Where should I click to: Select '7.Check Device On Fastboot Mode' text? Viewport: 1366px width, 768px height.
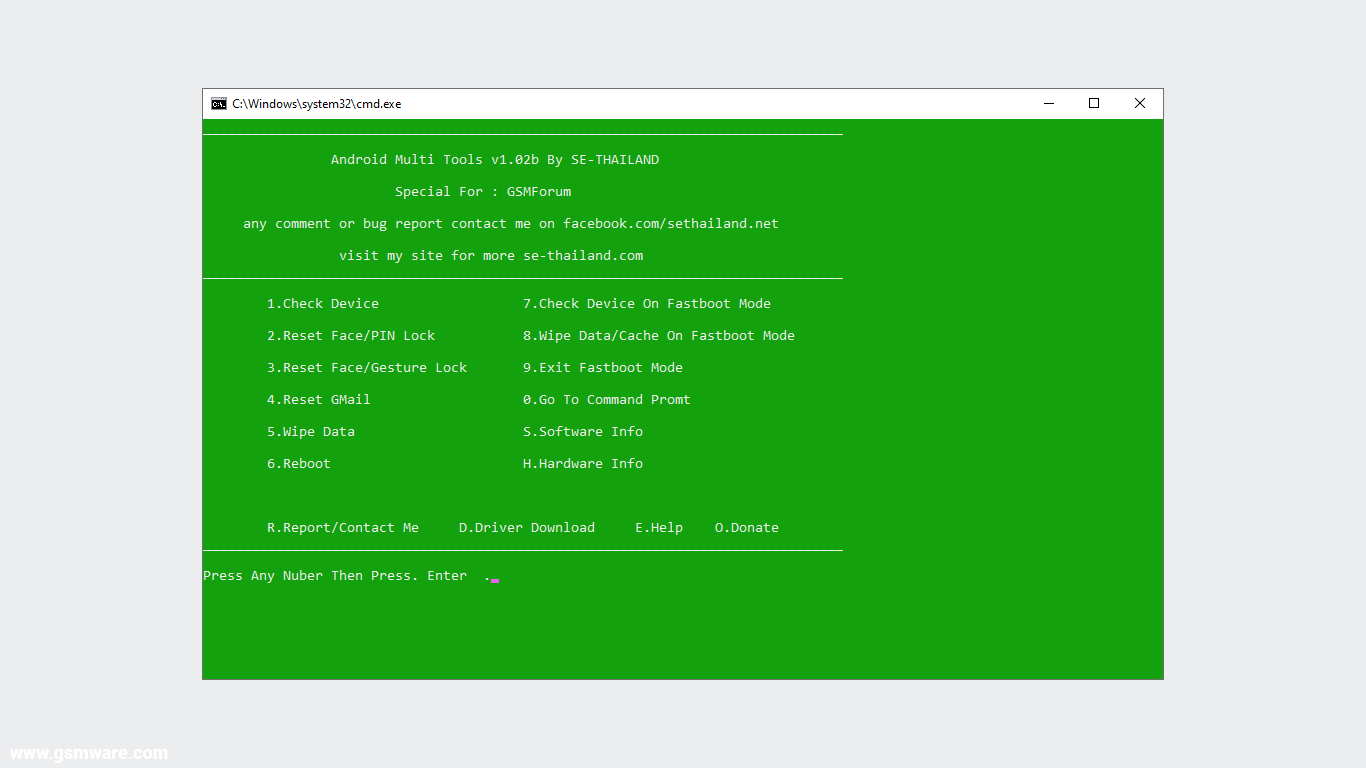(647, 304)
